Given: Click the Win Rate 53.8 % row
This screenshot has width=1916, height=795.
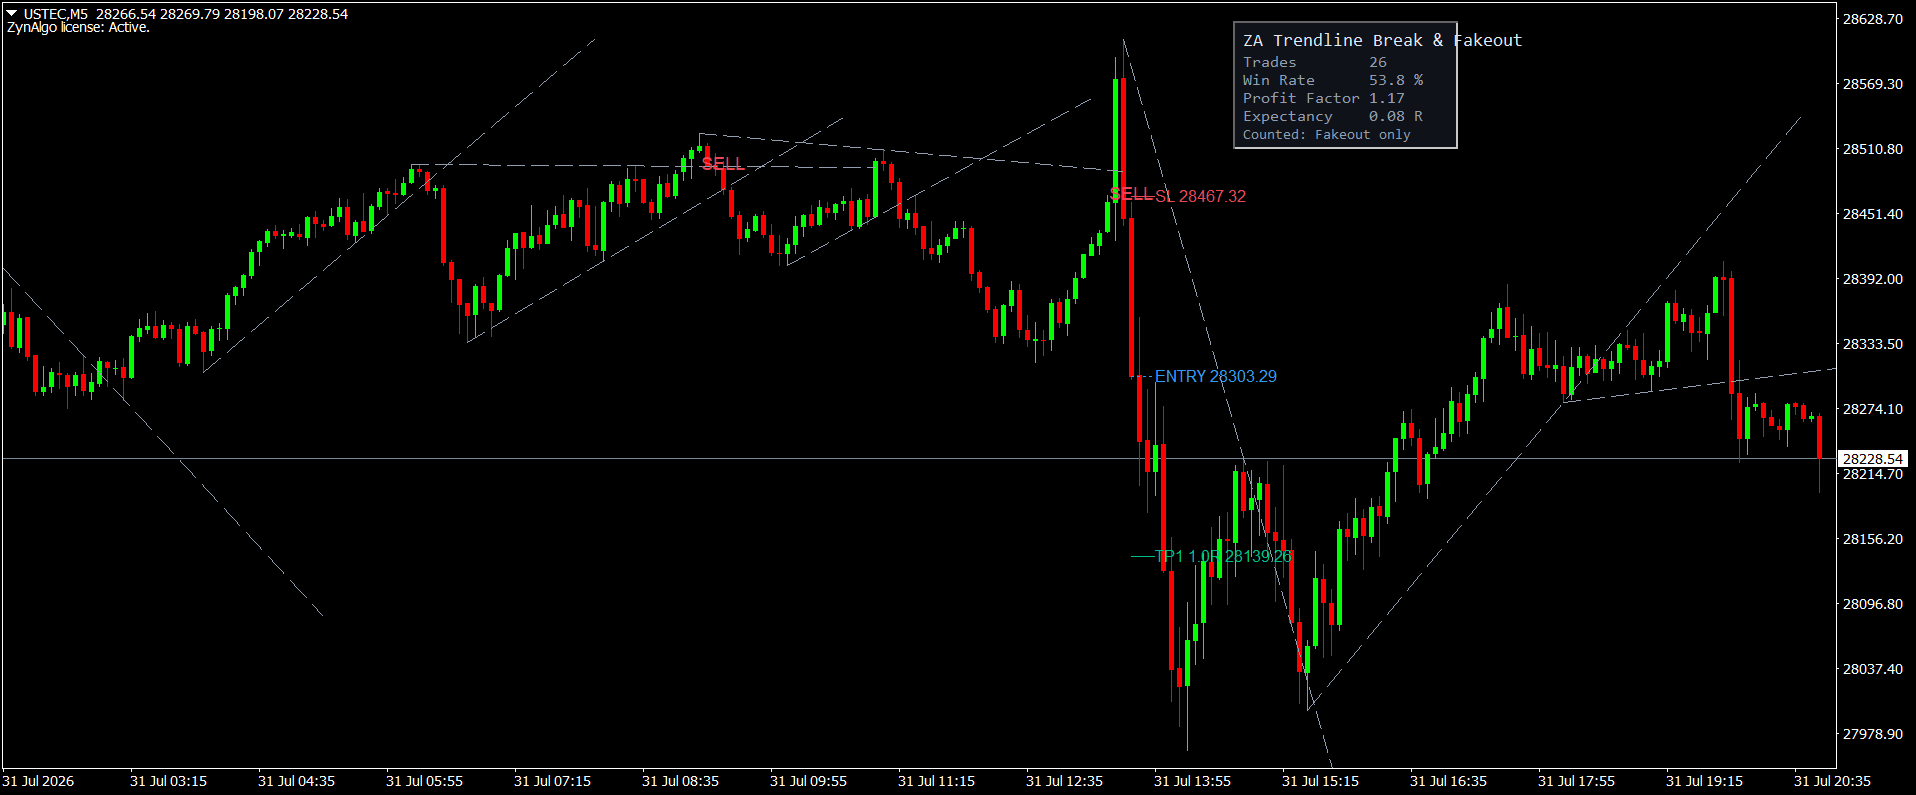Looking at the screenshot, I should click(x=1333, y=80).
